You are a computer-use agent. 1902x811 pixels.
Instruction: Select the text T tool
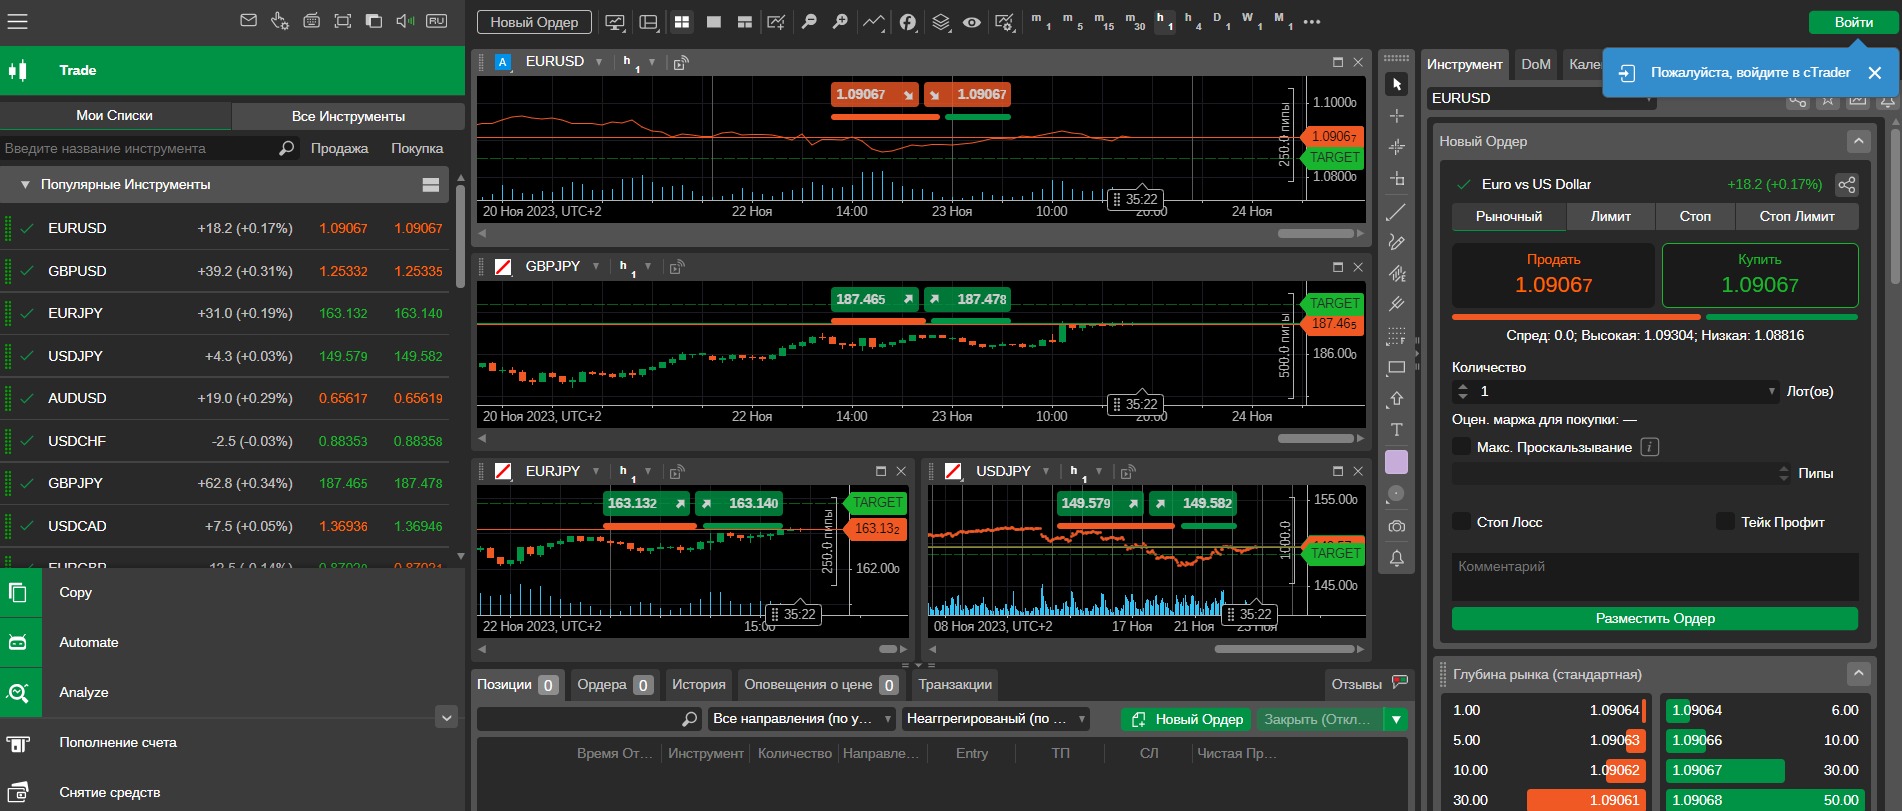(x=1397, y=430)
